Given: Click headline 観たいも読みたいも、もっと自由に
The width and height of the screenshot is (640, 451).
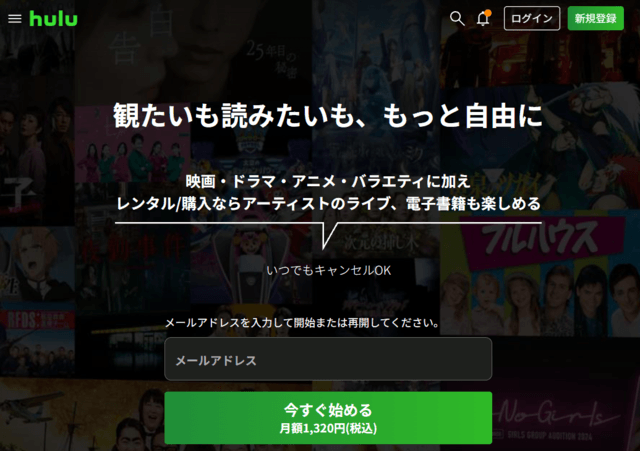Looking at the screenshot, I should [x=328, y=116].
